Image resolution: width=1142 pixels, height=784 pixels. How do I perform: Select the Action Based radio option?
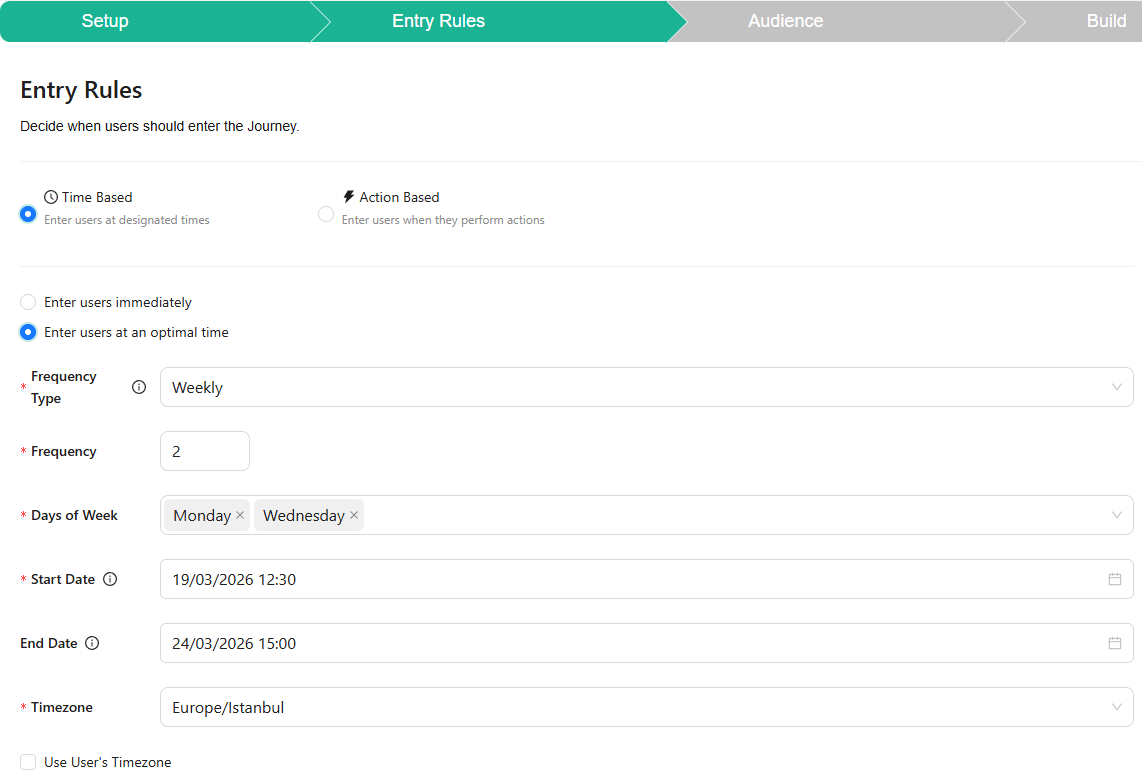326,213
